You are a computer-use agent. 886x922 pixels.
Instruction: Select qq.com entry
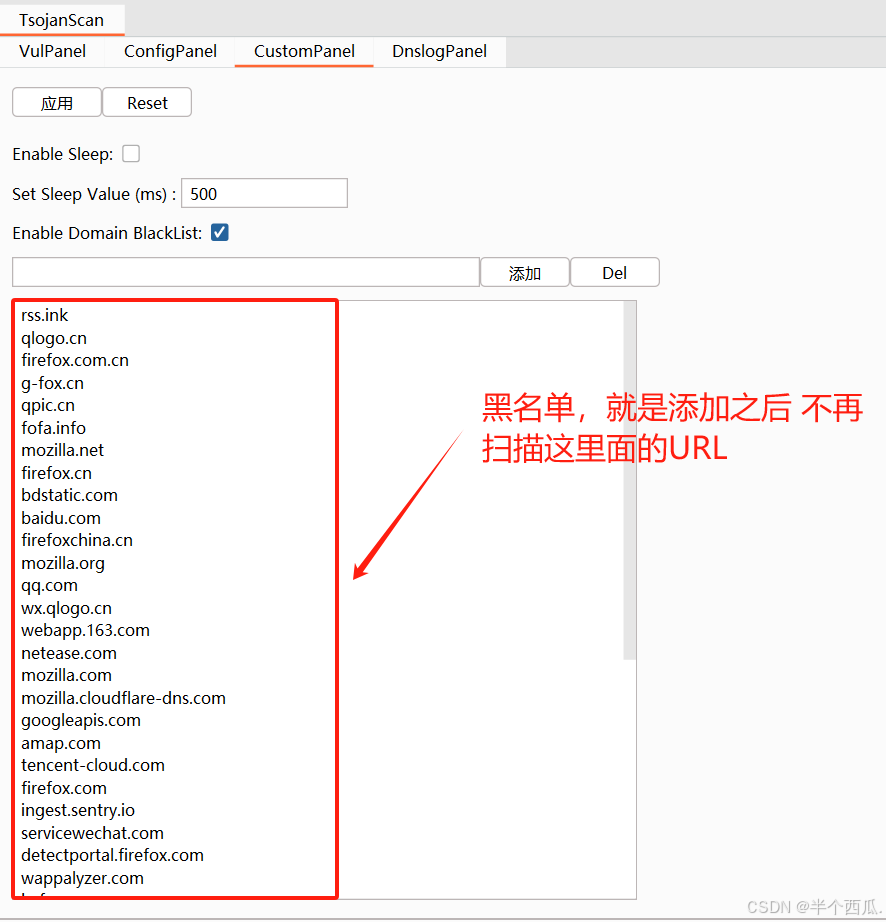click(49, 585)
